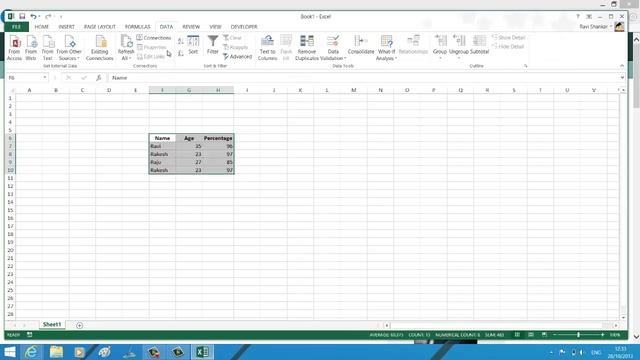Viewport: 640px width, 360px height.
Task: Click the Flash Fill icon
Action: 286,48
